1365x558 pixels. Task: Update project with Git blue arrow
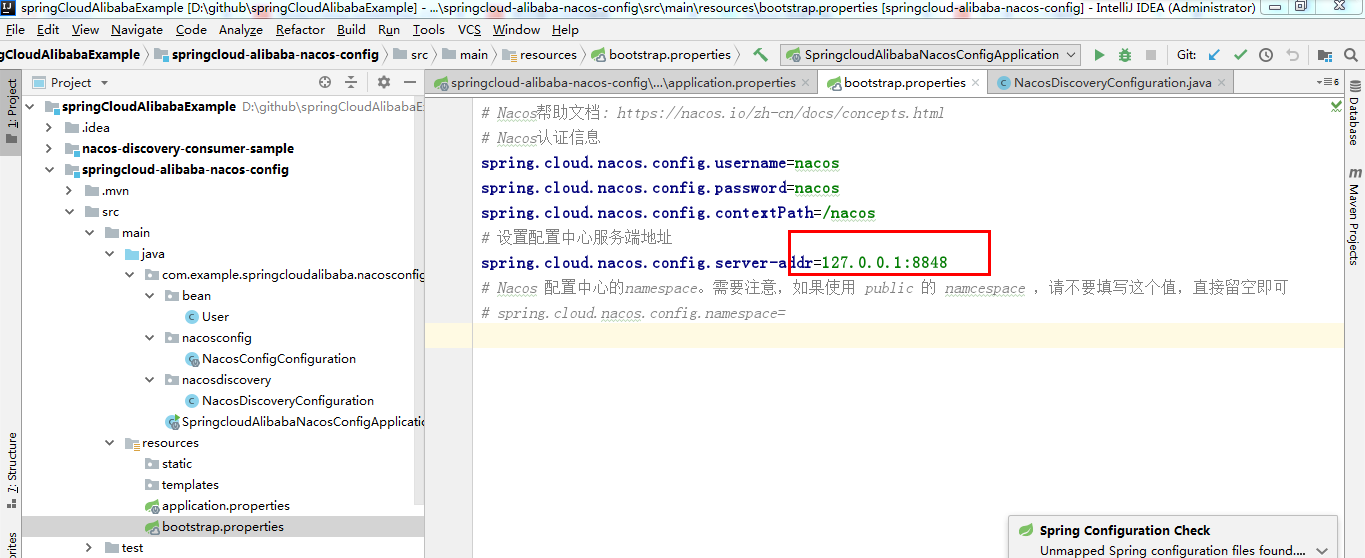1214,55
